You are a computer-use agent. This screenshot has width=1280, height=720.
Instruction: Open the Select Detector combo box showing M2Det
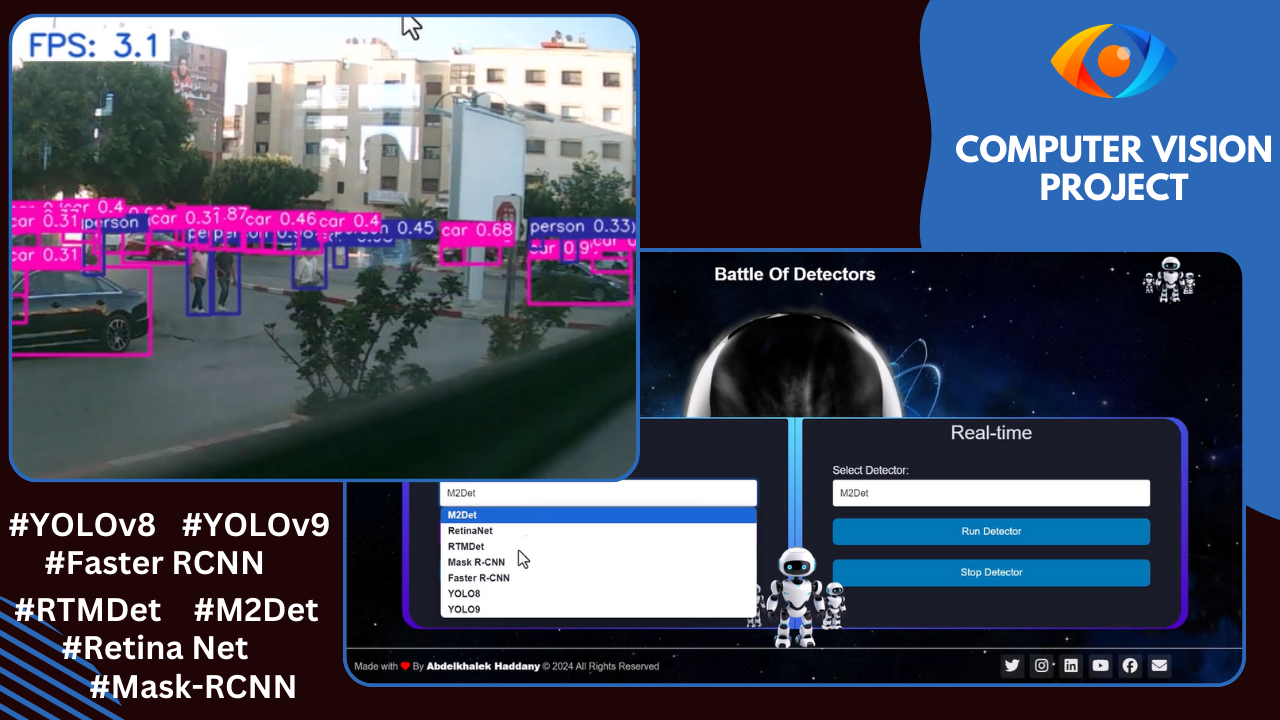point(991,493)
